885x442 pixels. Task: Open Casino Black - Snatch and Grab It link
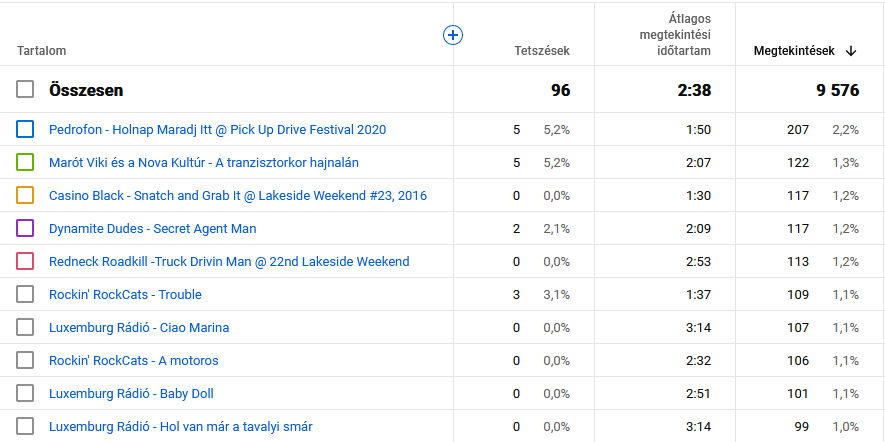point(237,196)
